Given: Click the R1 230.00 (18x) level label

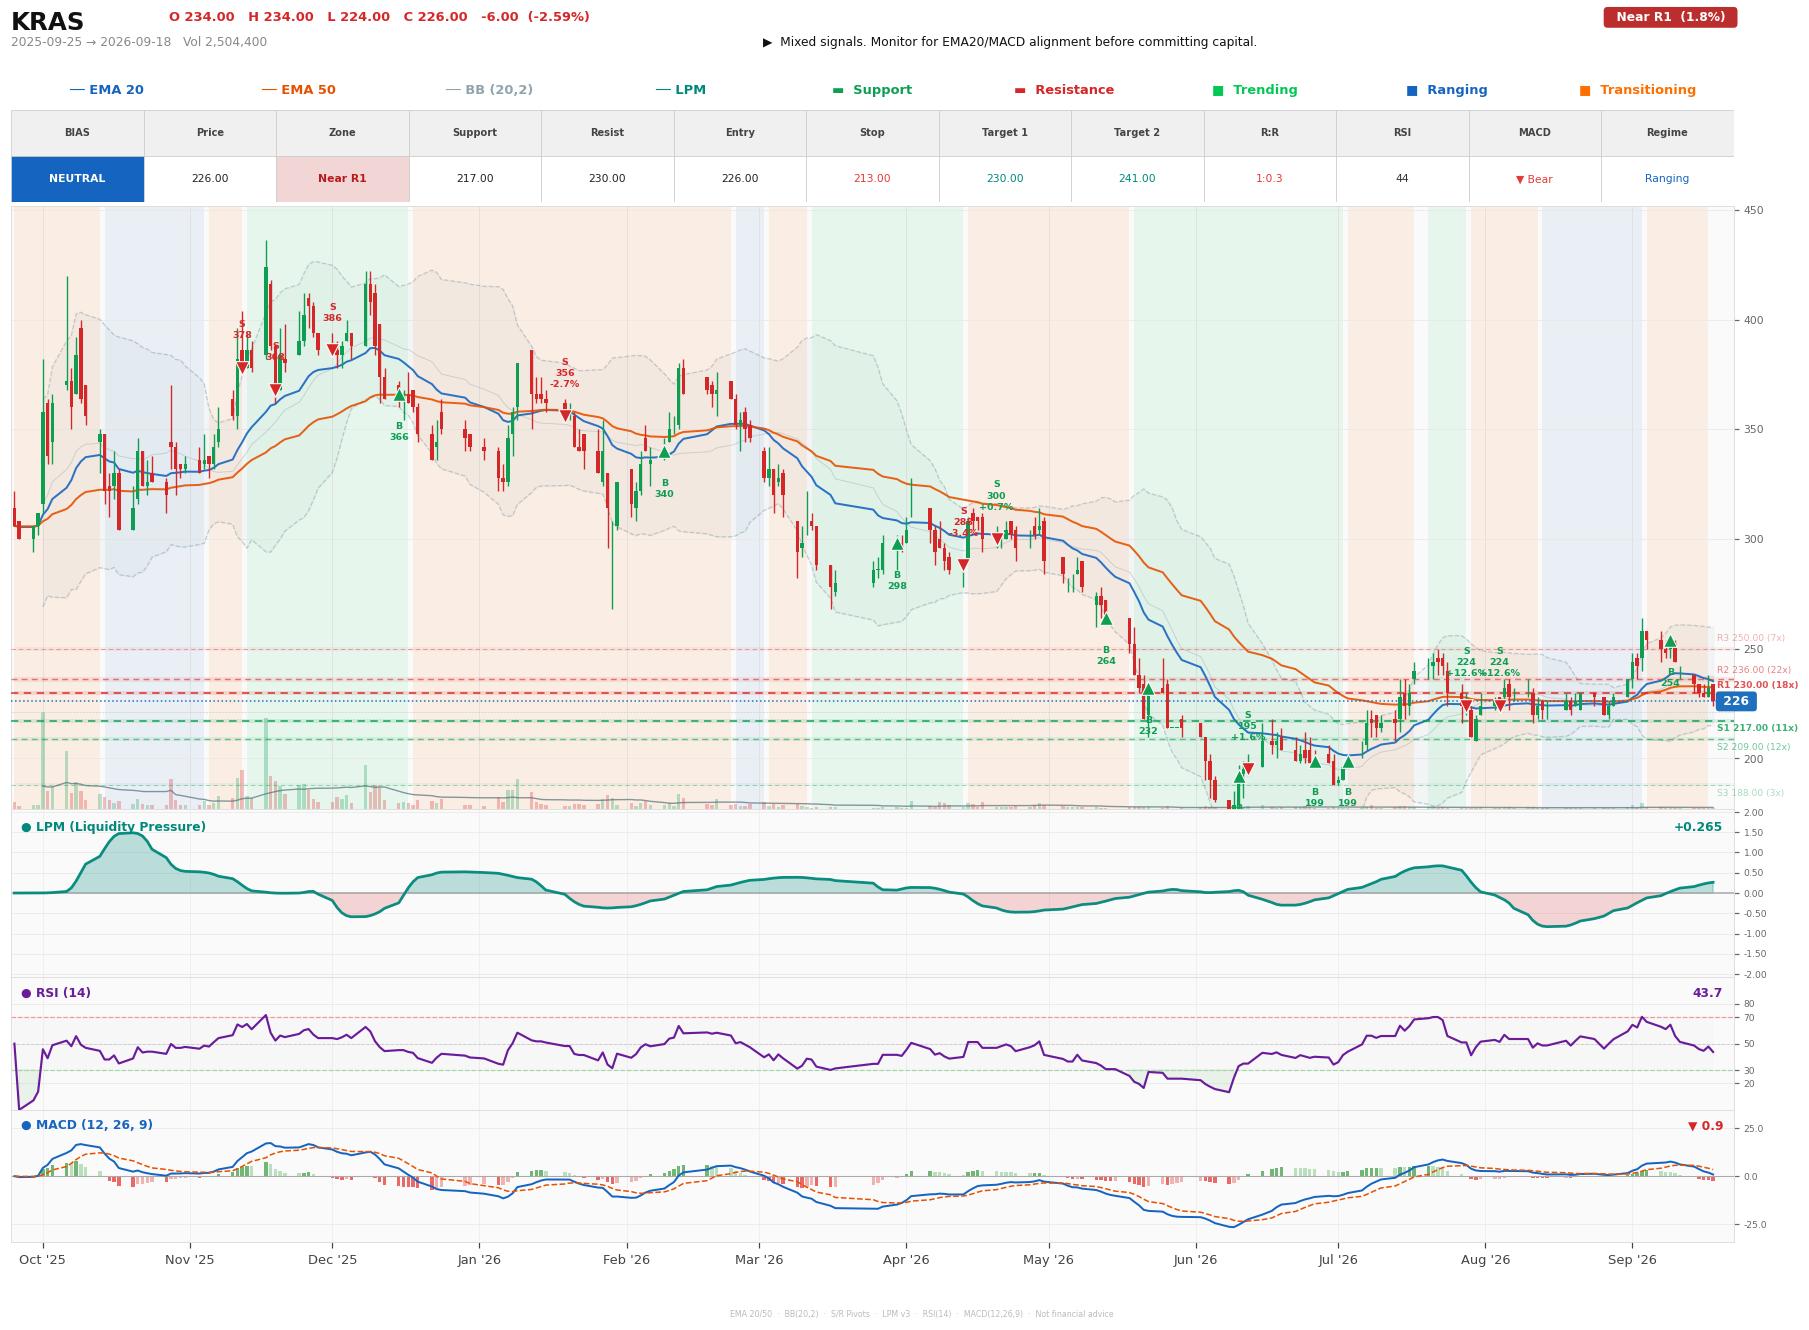Looking at the screenshot, I should tap(1757, 685).
